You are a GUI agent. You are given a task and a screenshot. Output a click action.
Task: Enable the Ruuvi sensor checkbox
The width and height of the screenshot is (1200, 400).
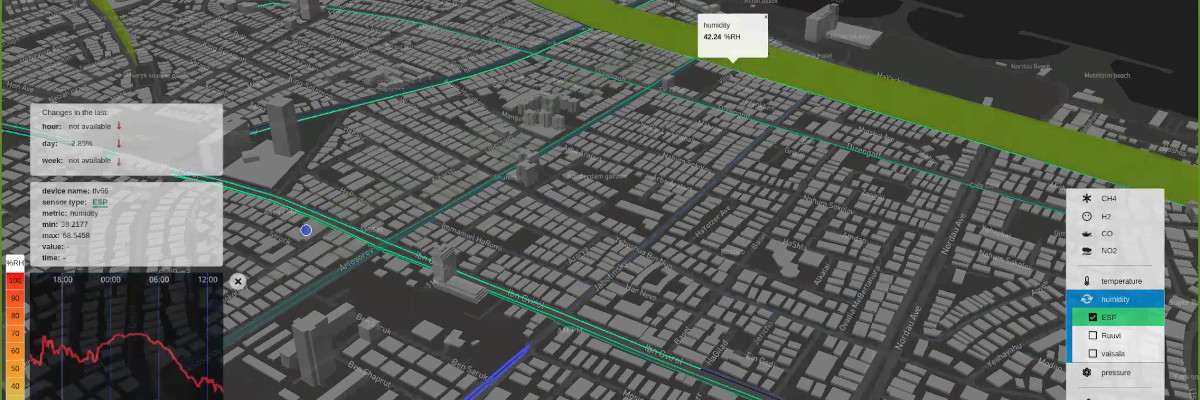click(1093, 335)
